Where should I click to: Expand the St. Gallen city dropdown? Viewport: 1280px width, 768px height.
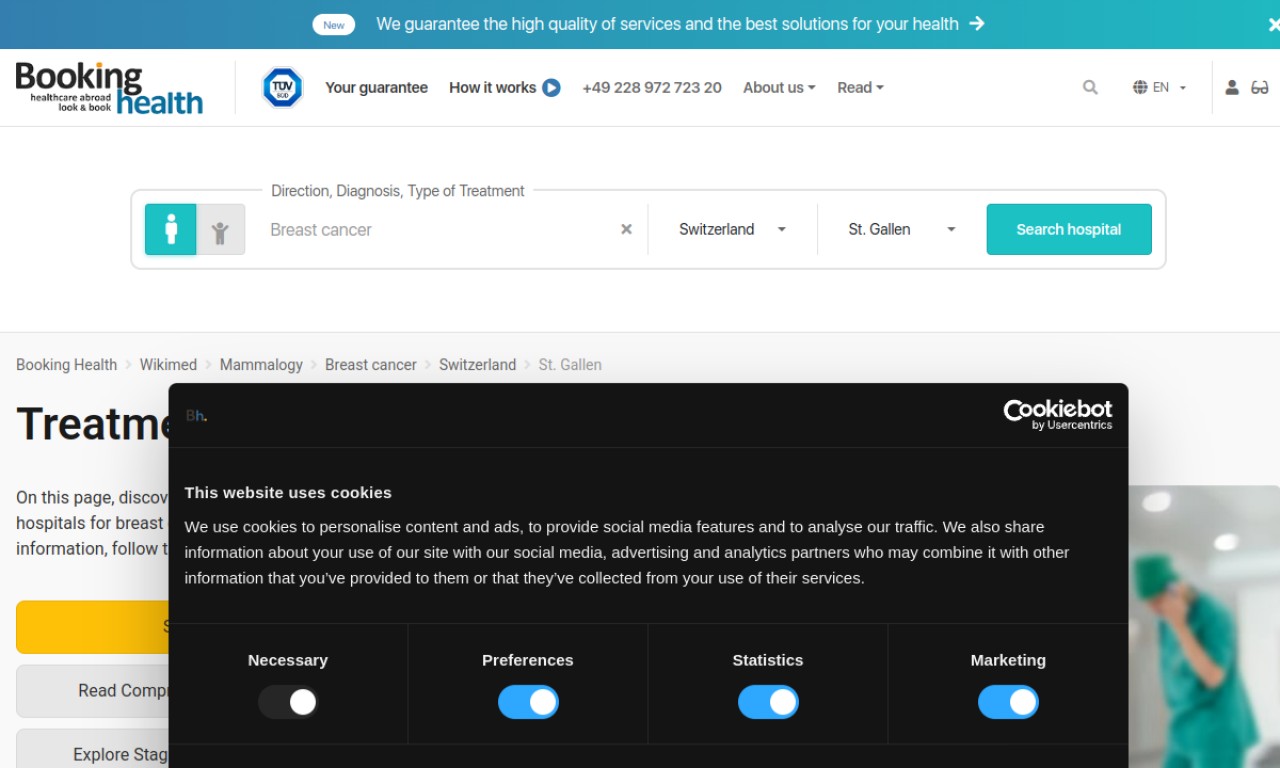click(902, 229)
